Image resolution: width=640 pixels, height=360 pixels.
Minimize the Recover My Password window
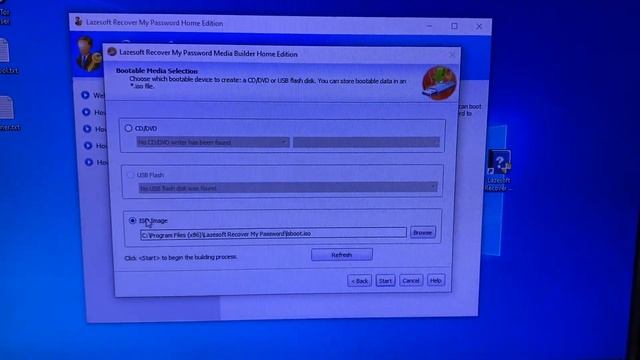point(429,26)
